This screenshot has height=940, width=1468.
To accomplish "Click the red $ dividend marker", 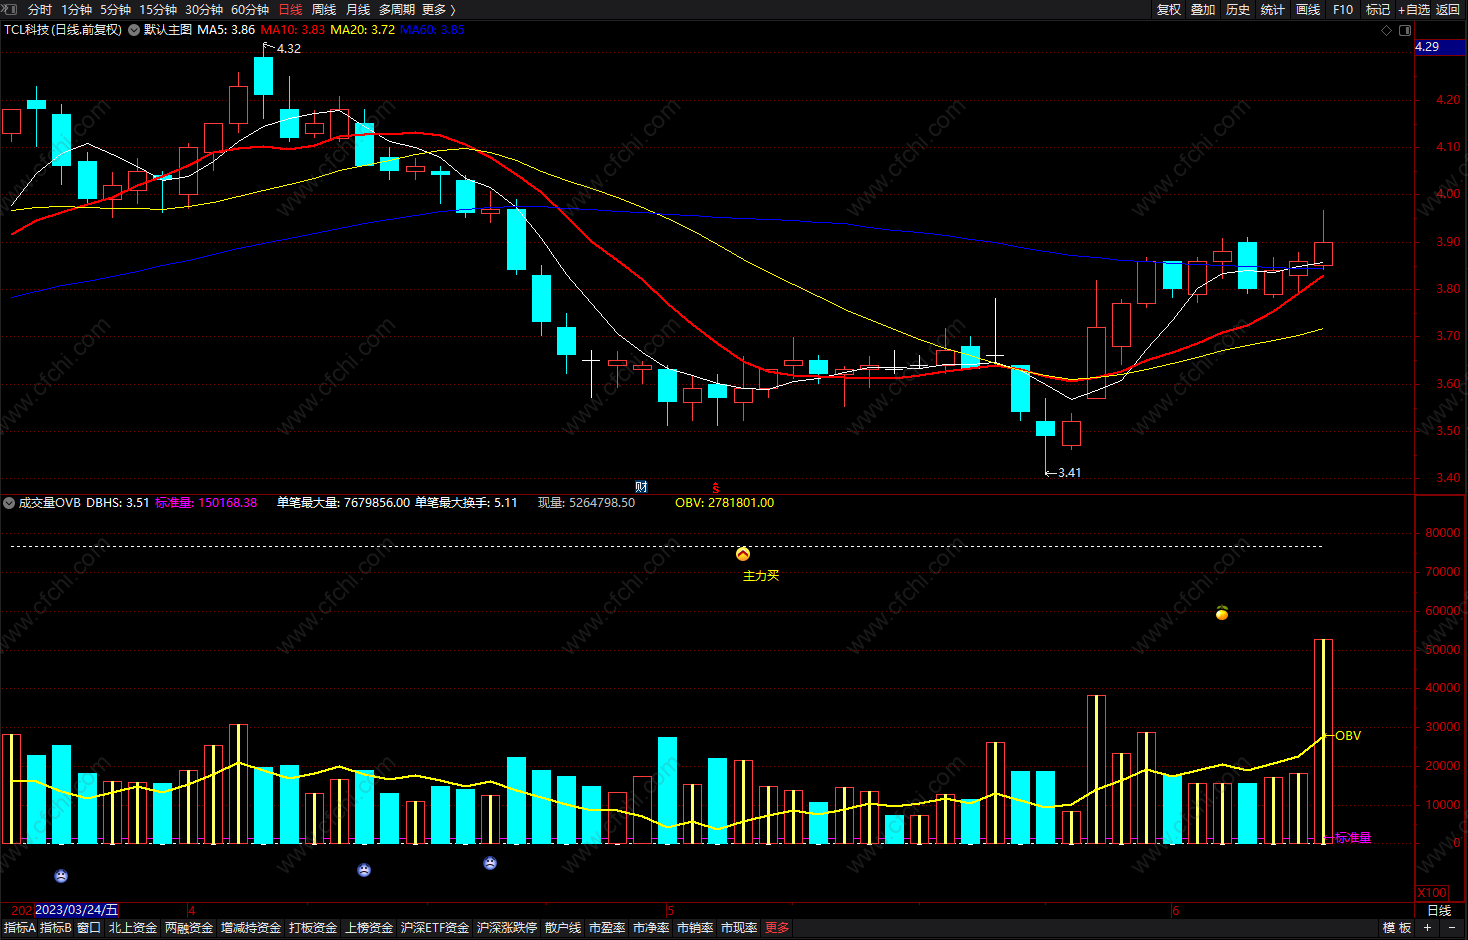I will click(x=716, y=488).
